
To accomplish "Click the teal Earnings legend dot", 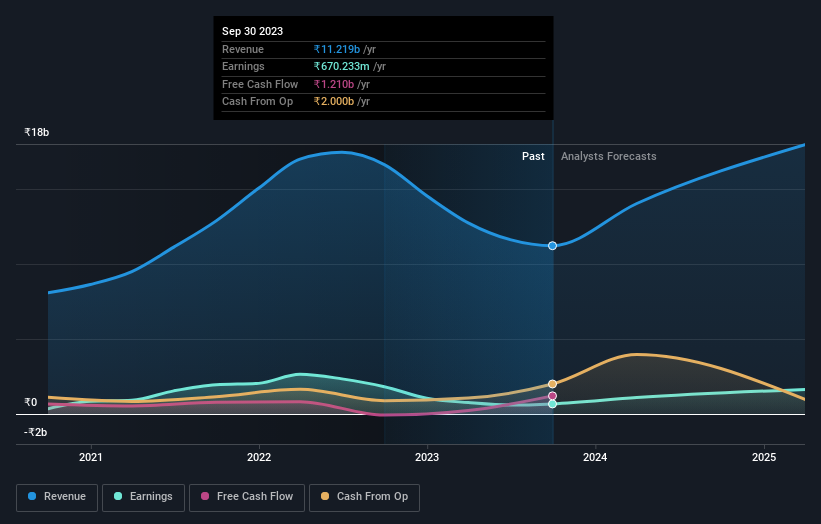I will click(x=118, y=496).
